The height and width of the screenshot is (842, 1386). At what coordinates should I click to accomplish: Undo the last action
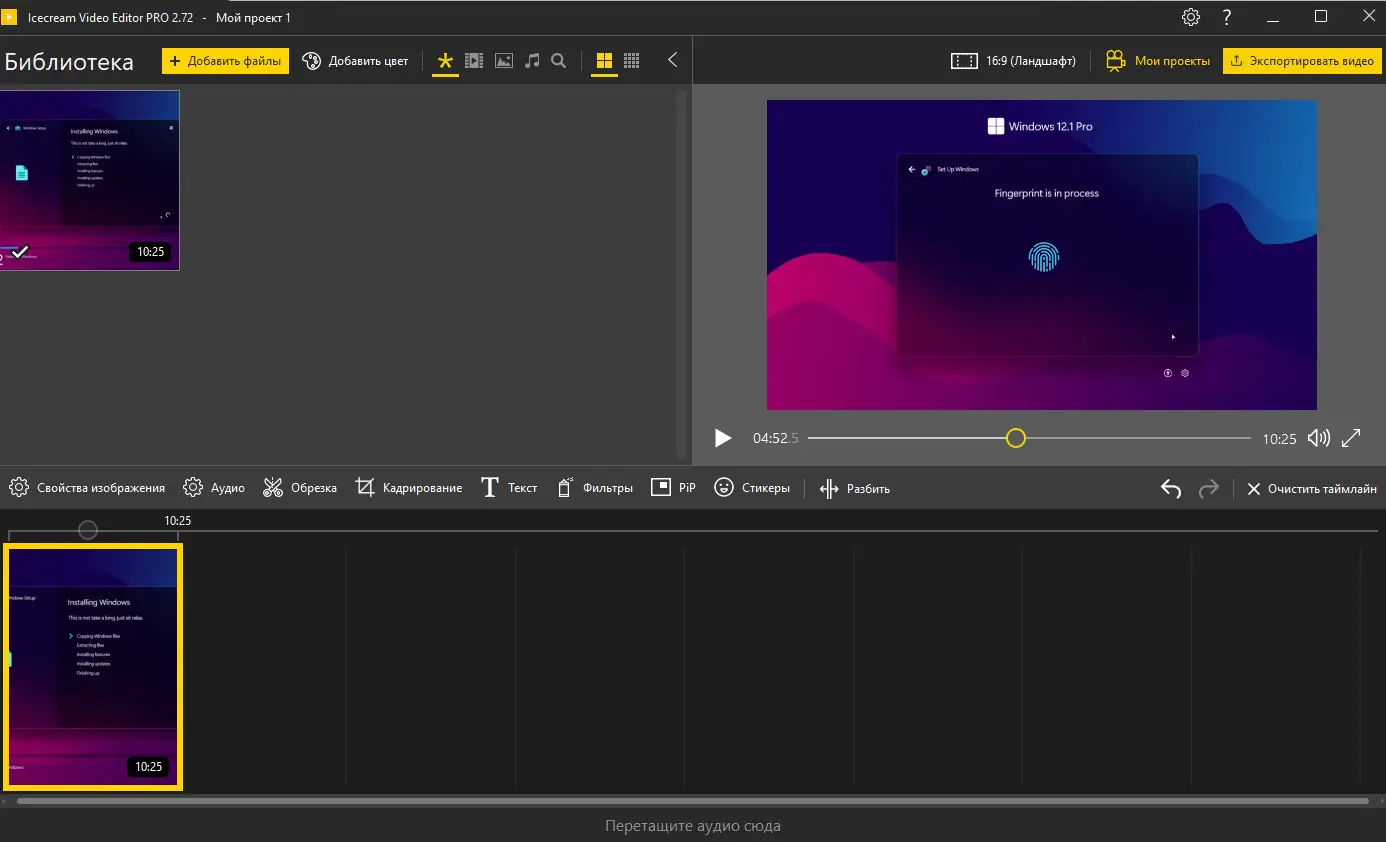tap(1171, 488)
